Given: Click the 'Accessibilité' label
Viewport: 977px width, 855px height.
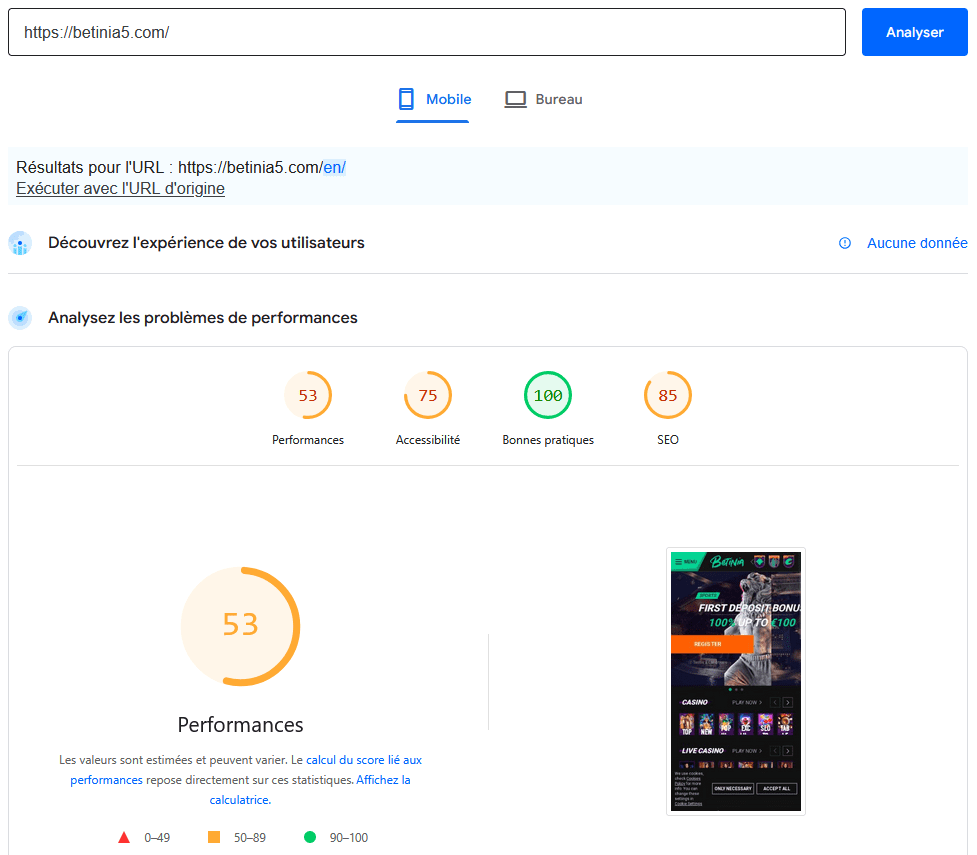Looking at the screenshot, I should tap(427, 440).
